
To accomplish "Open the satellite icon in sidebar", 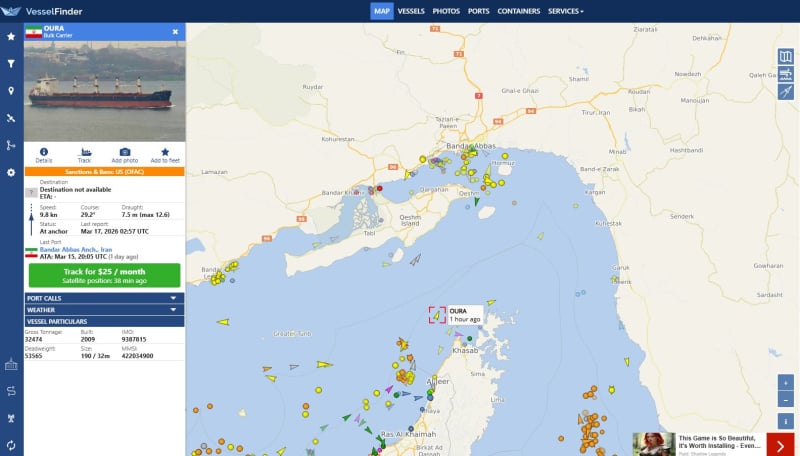I will point(11,118).
